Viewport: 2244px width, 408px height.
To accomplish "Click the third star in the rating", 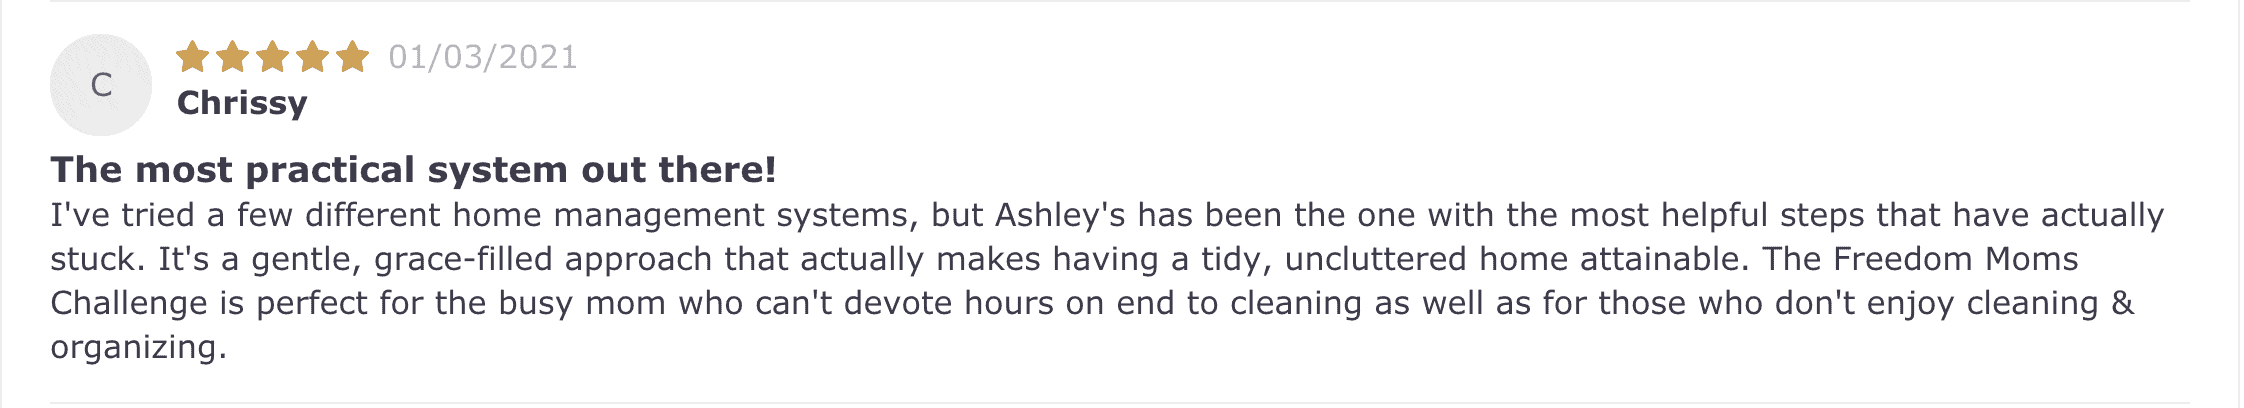I will pyautogui.click(x=272, y=57).
